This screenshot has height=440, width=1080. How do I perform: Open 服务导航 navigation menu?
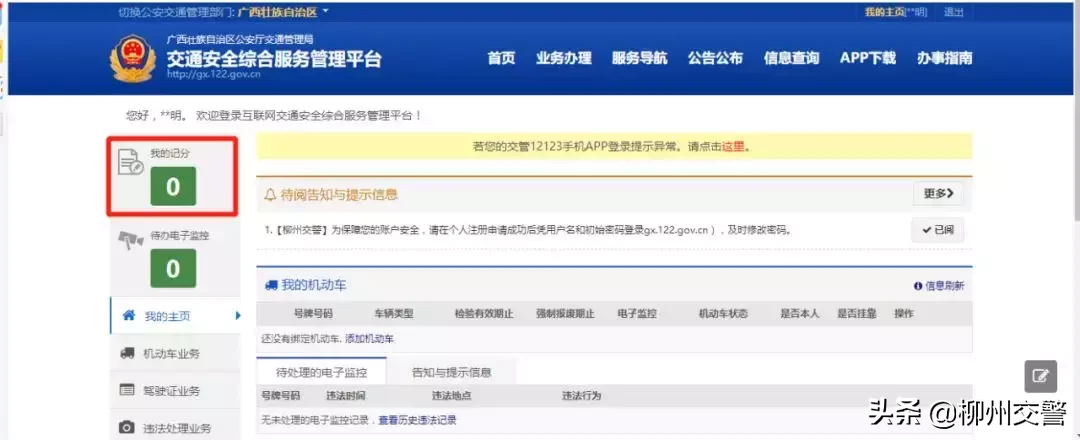click(x=639, y=59)
